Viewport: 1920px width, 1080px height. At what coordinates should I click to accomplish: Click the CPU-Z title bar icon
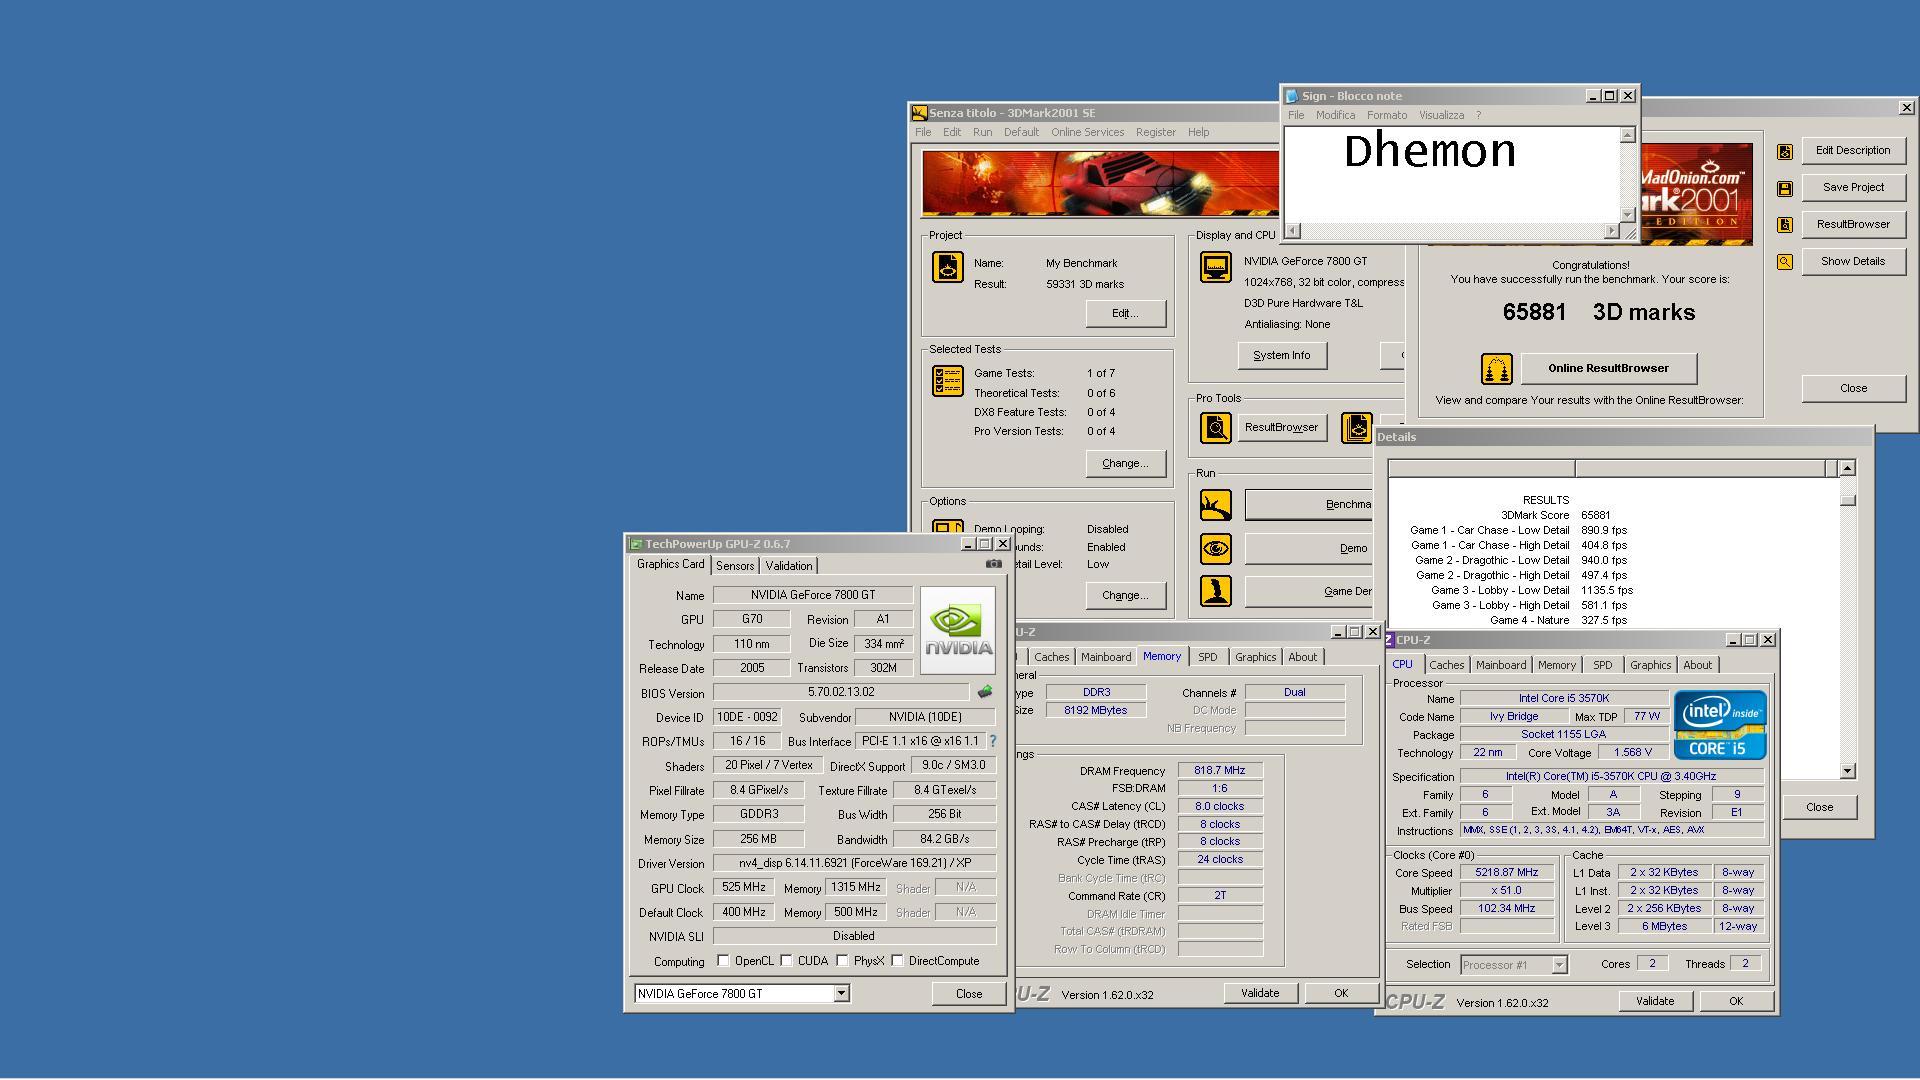pos(1389,640)
